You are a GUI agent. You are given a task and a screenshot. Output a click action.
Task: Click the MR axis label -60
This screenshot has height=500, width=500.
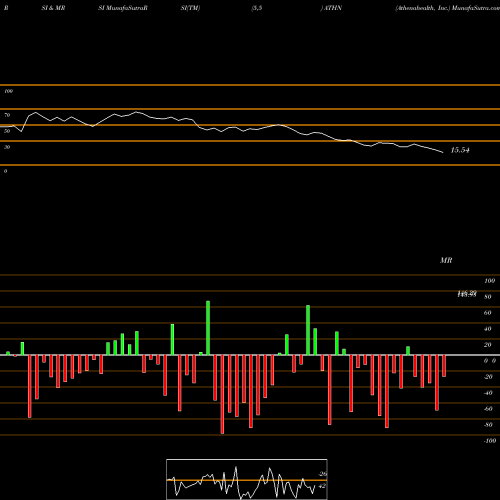tap(488, 409)
